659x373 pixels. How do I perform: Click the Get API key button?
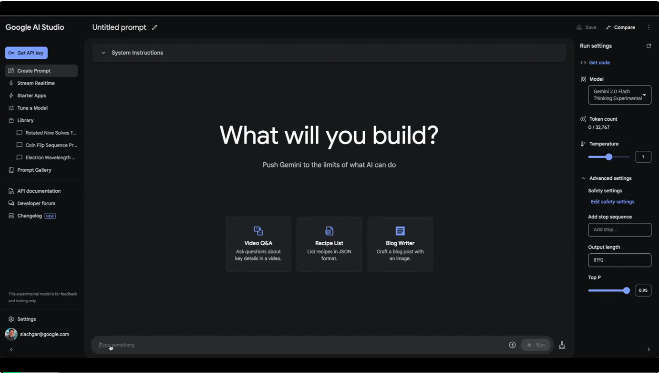tap(26, 53)
